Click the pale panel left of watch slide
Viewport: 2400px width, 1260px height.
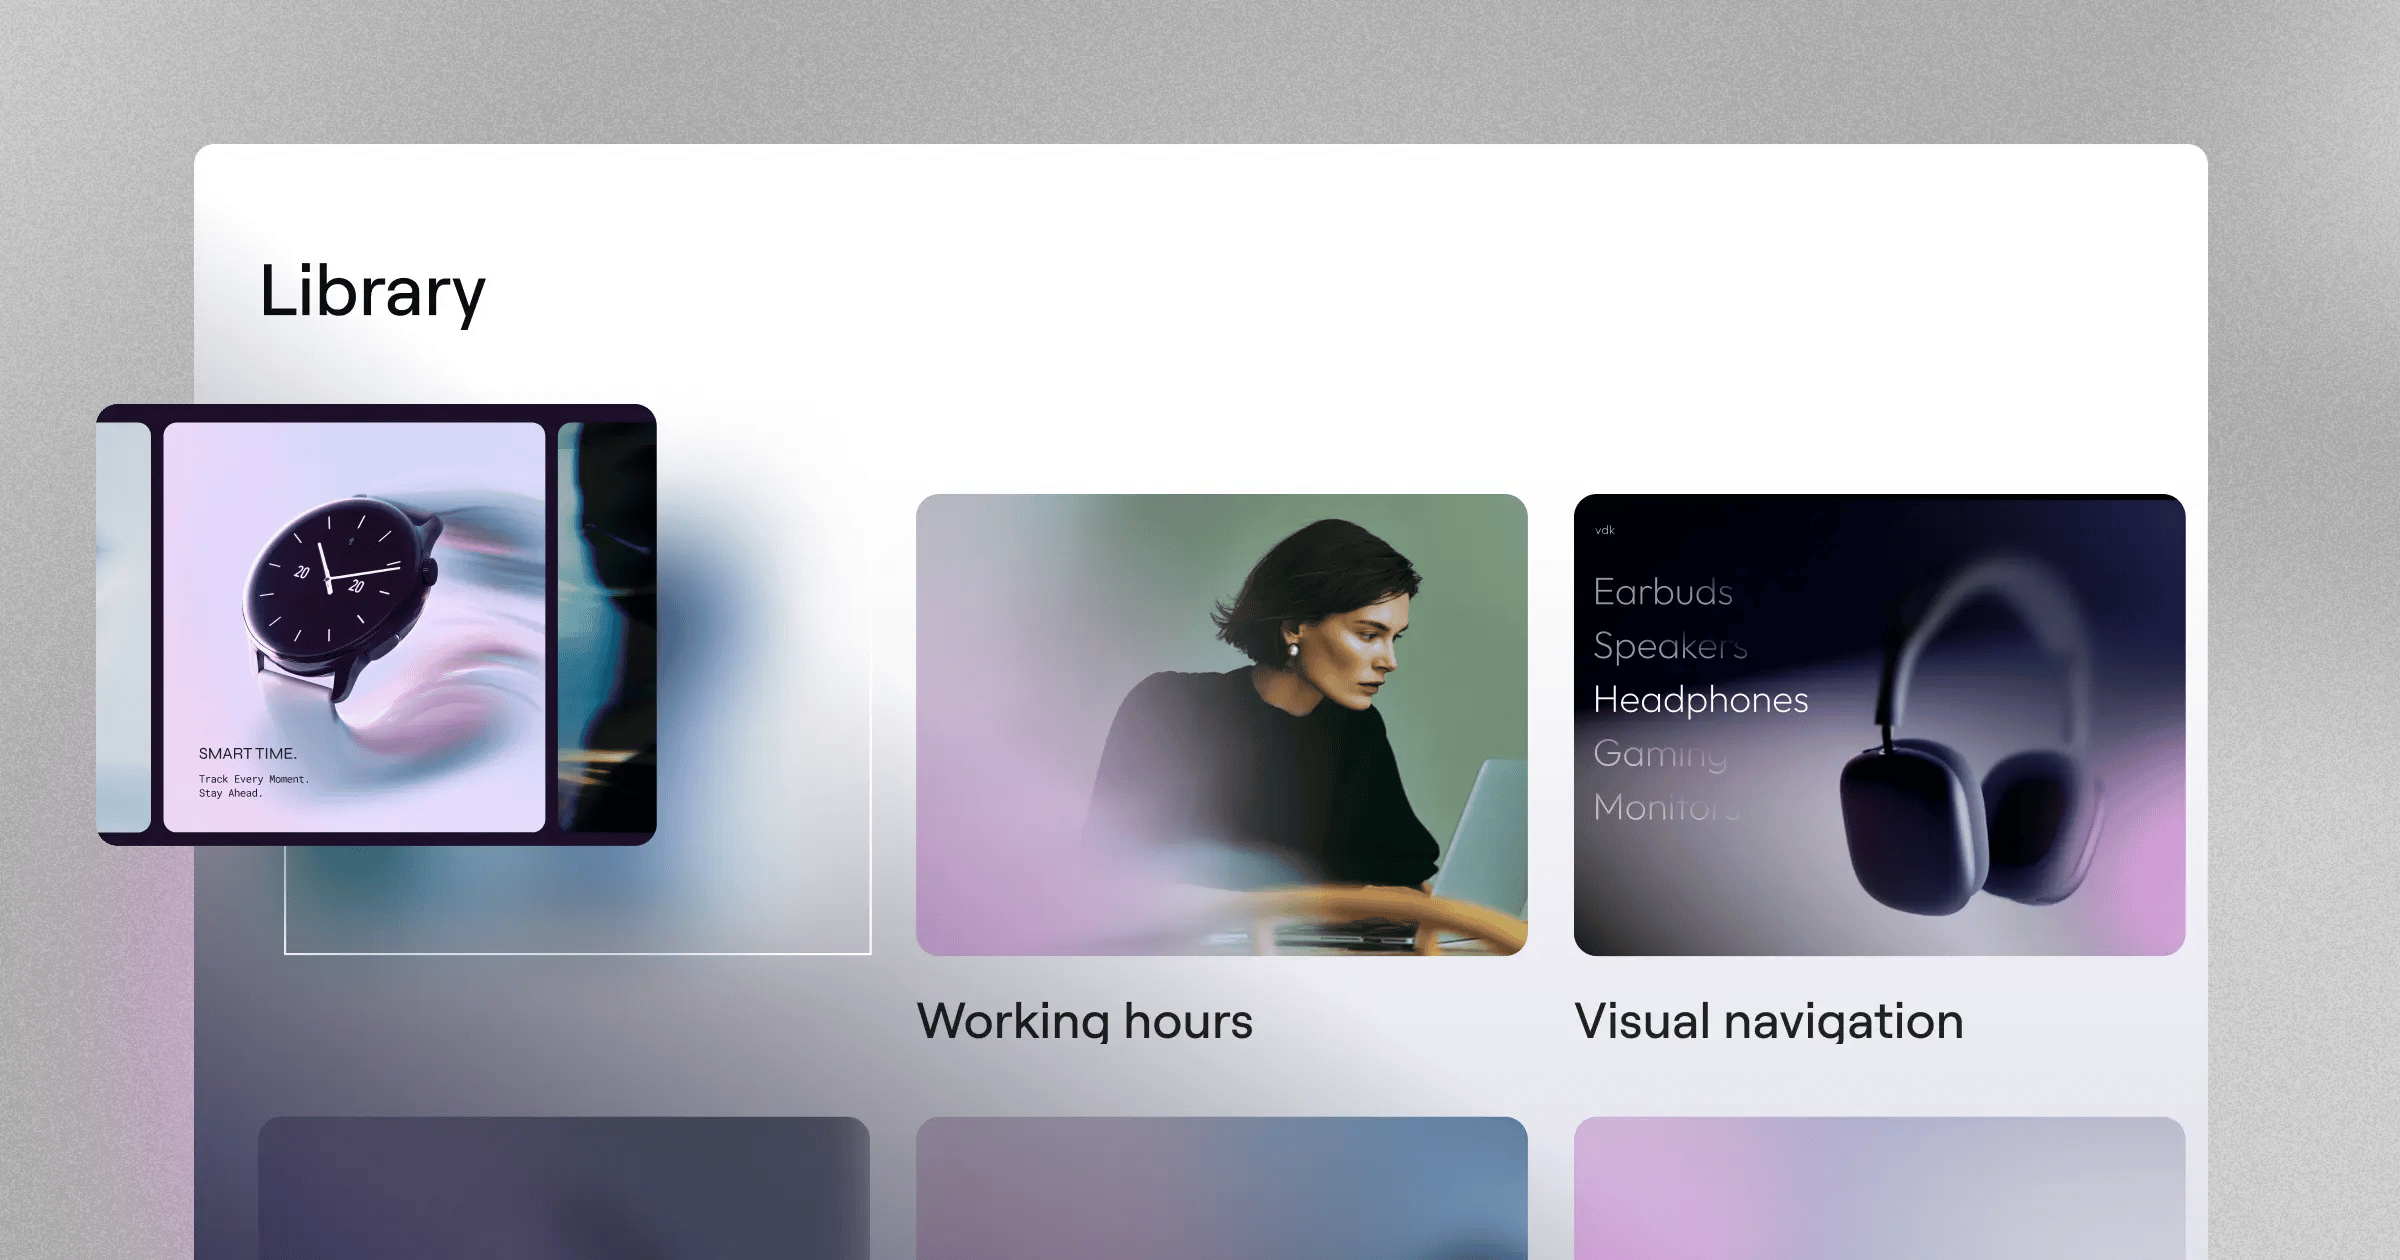123,626
